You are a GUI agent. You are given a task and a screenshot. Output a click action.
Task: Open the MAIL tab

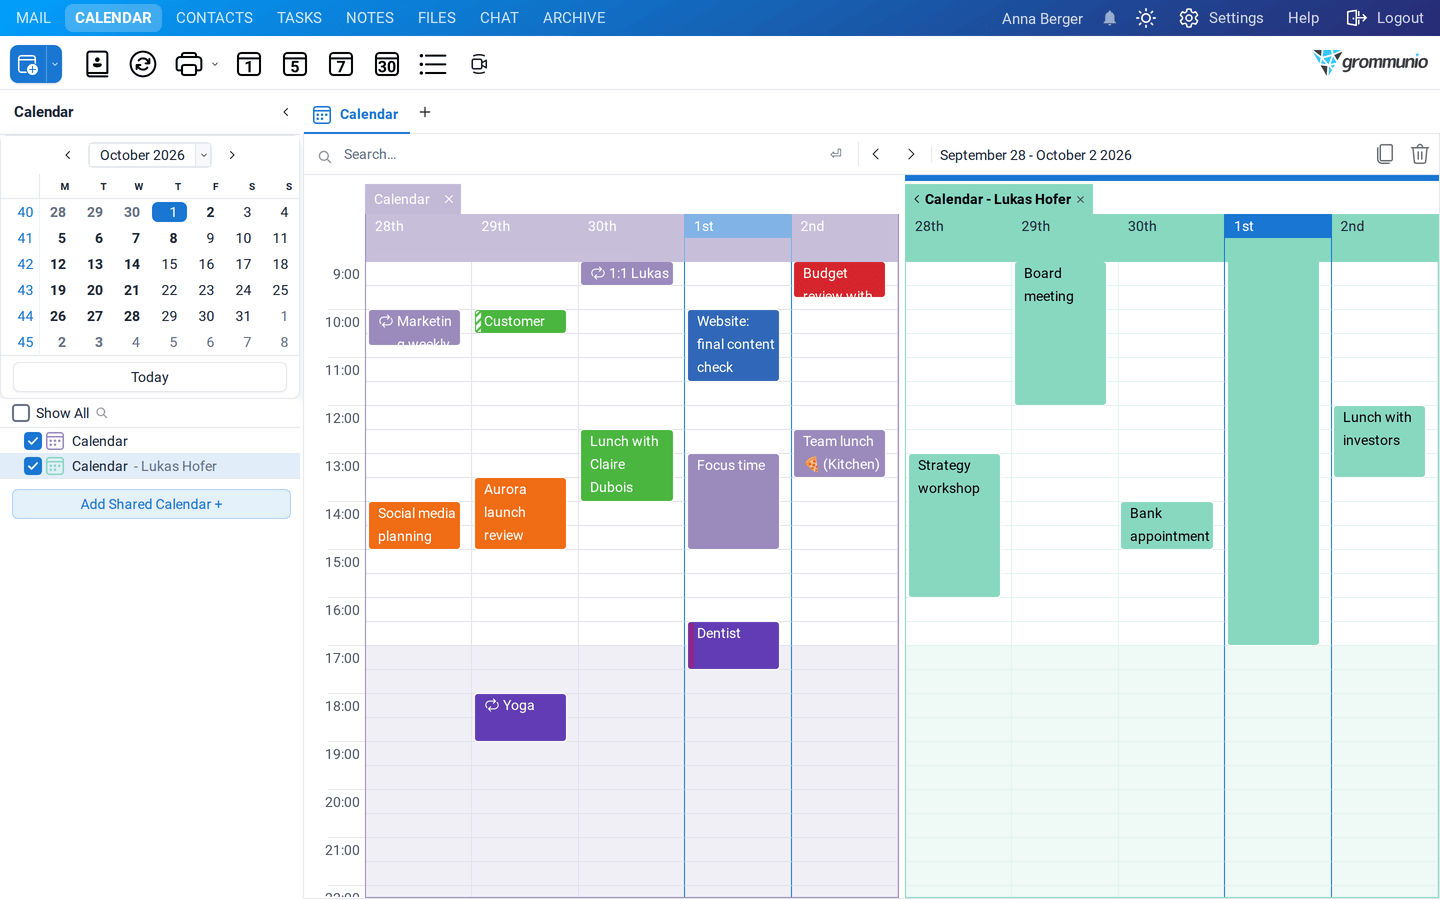coord(33,18)
